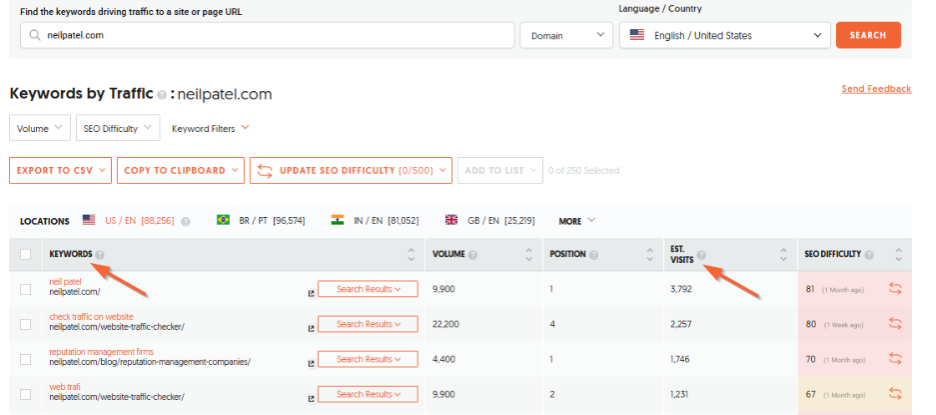This screenshot has height=415, width=936.
Task: Sort by the VOLUME column arrows
Action: pyautogui.click(x=529, y=254)
